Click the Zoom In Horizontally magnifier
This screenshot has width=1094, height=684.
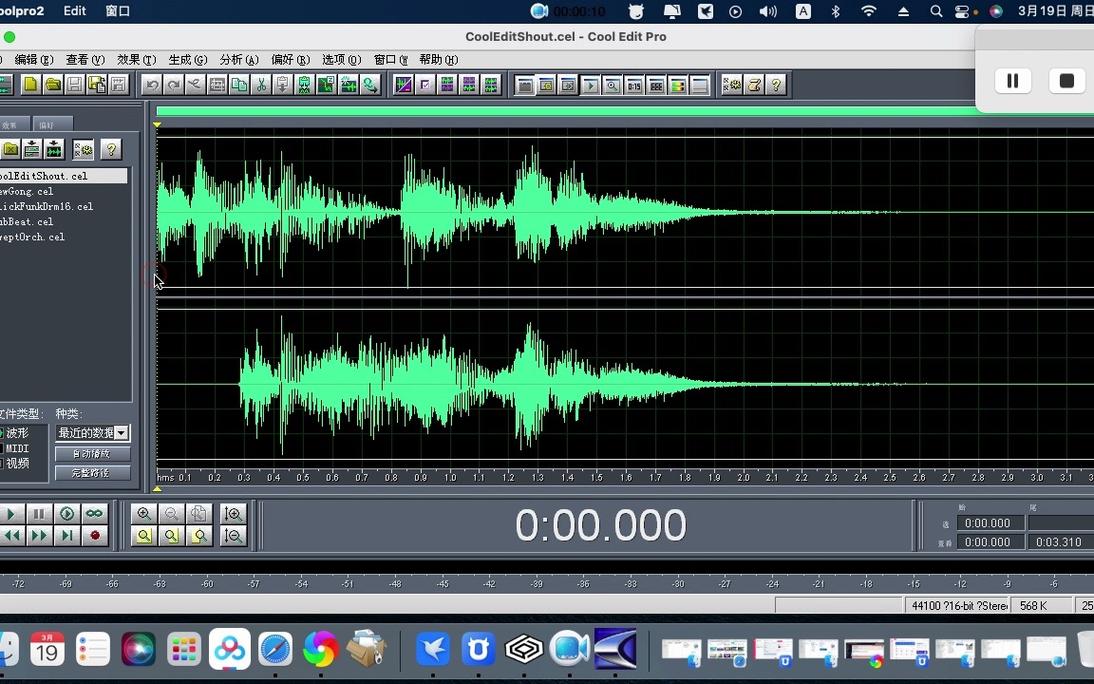[144, 514]
